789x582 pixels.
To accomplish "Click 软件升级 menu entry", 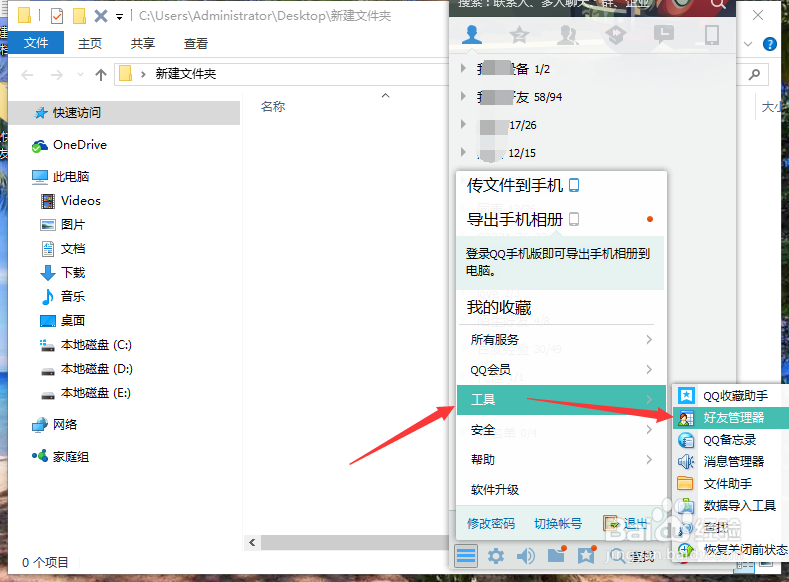I will [x=561, y=489].
